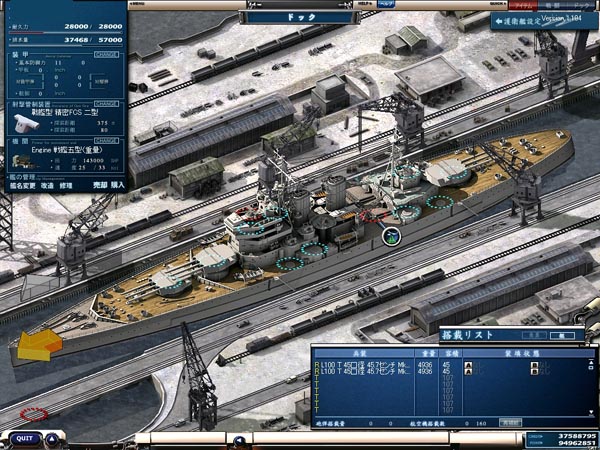Switch to the 戦闘 tab

(552, 5)
